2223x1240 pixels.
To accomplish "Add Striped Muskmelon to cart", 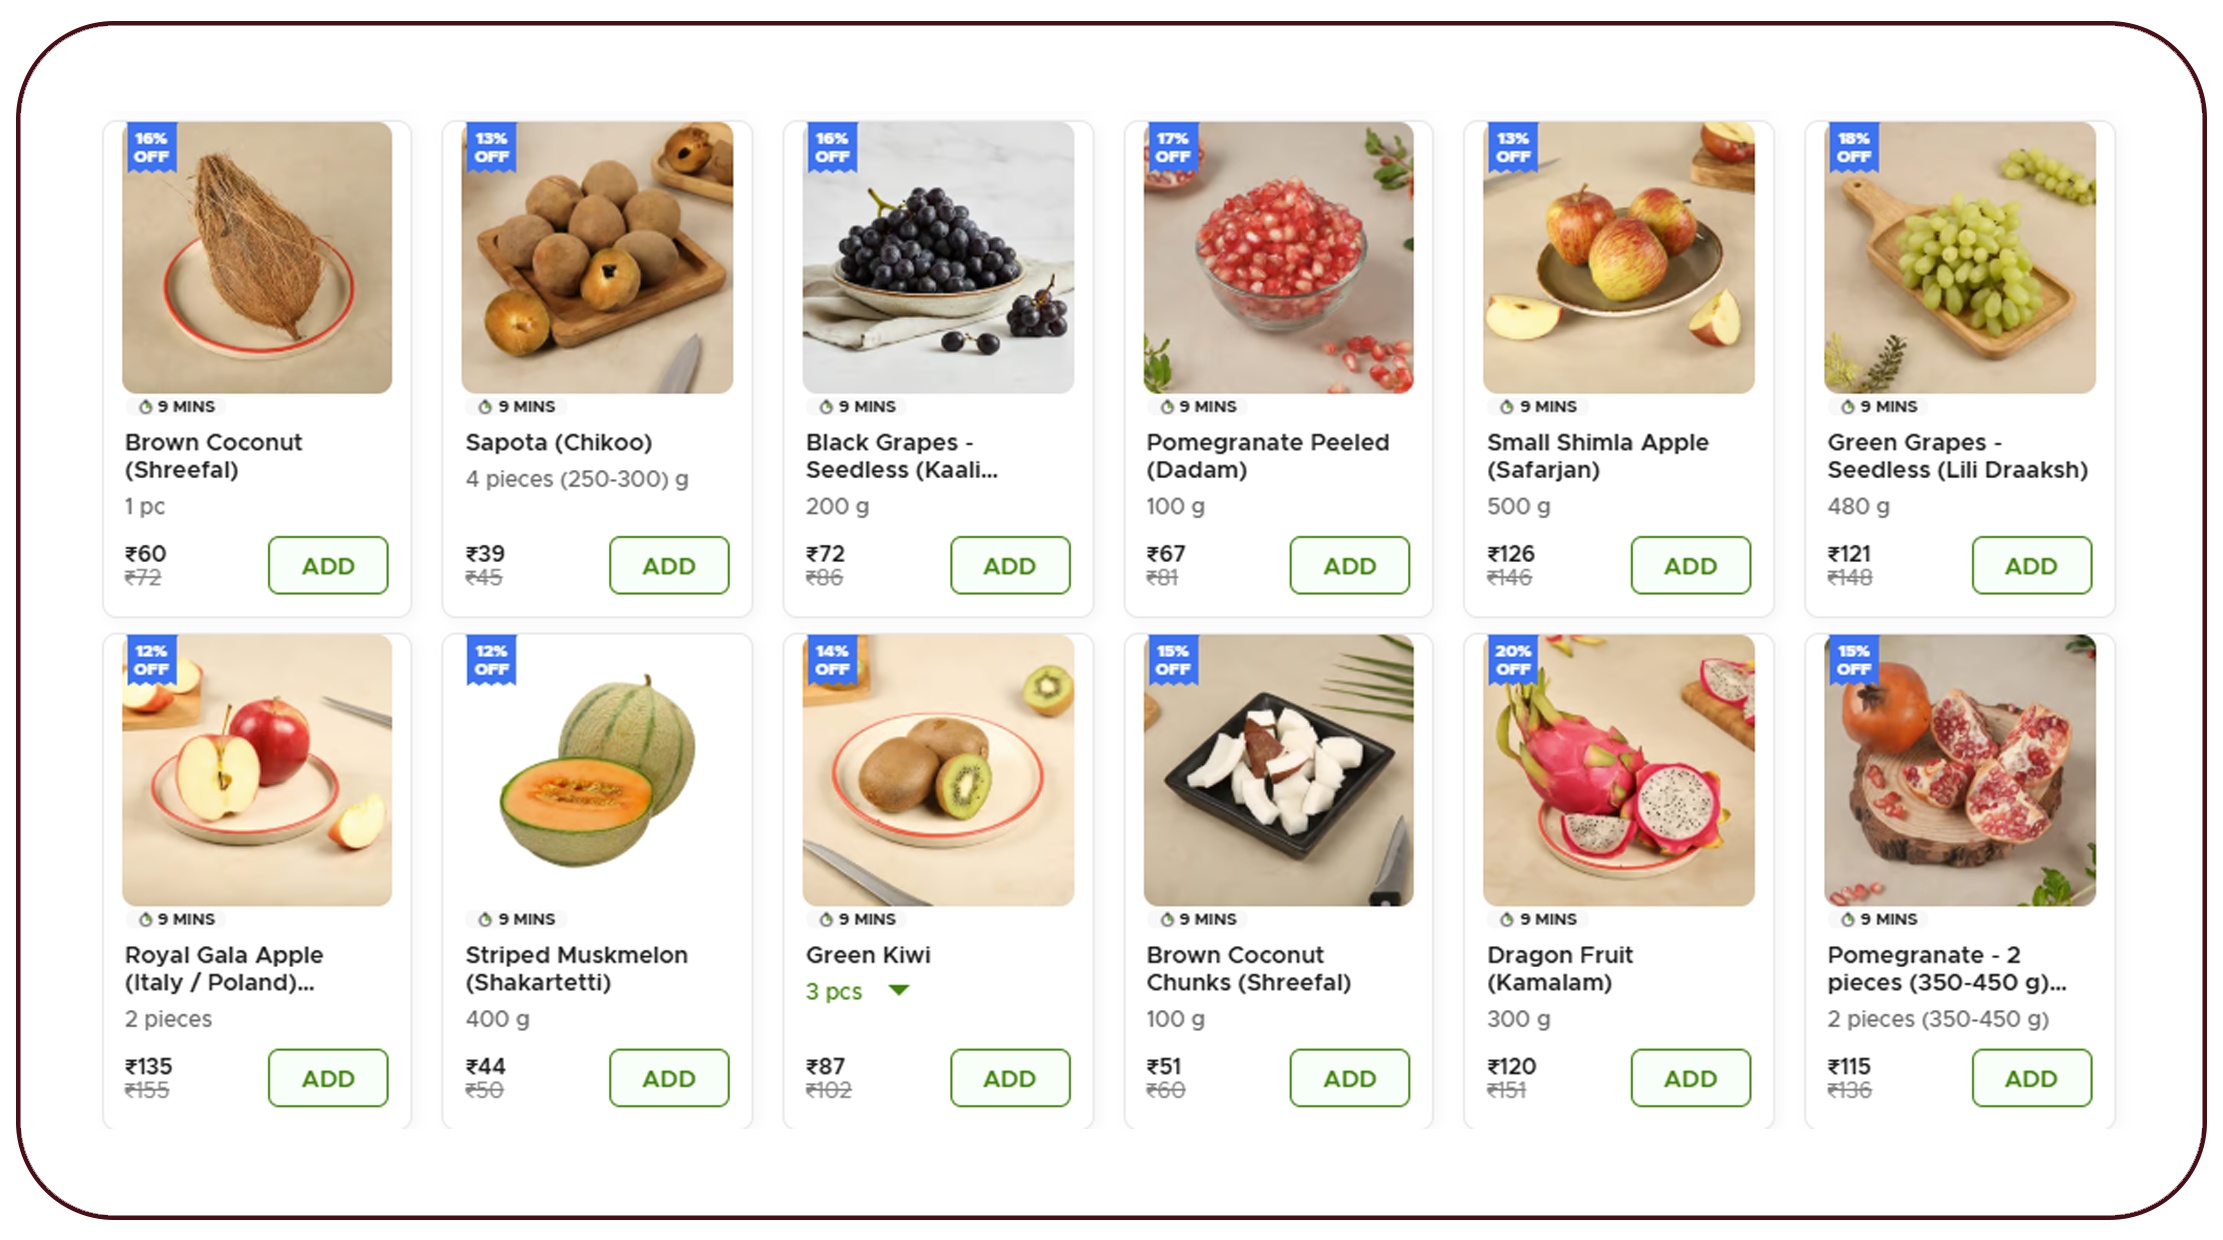I will pos(669,1077).
